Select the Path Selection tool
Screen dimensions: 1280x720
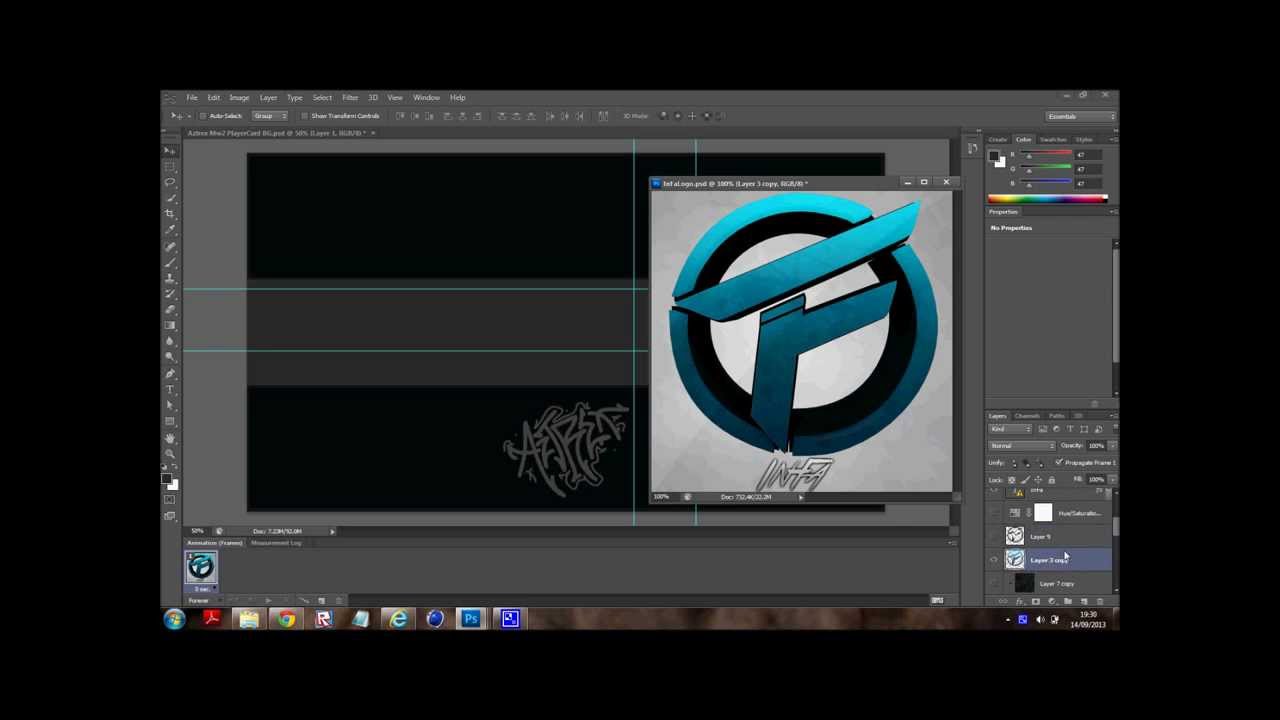coord(170,405)
